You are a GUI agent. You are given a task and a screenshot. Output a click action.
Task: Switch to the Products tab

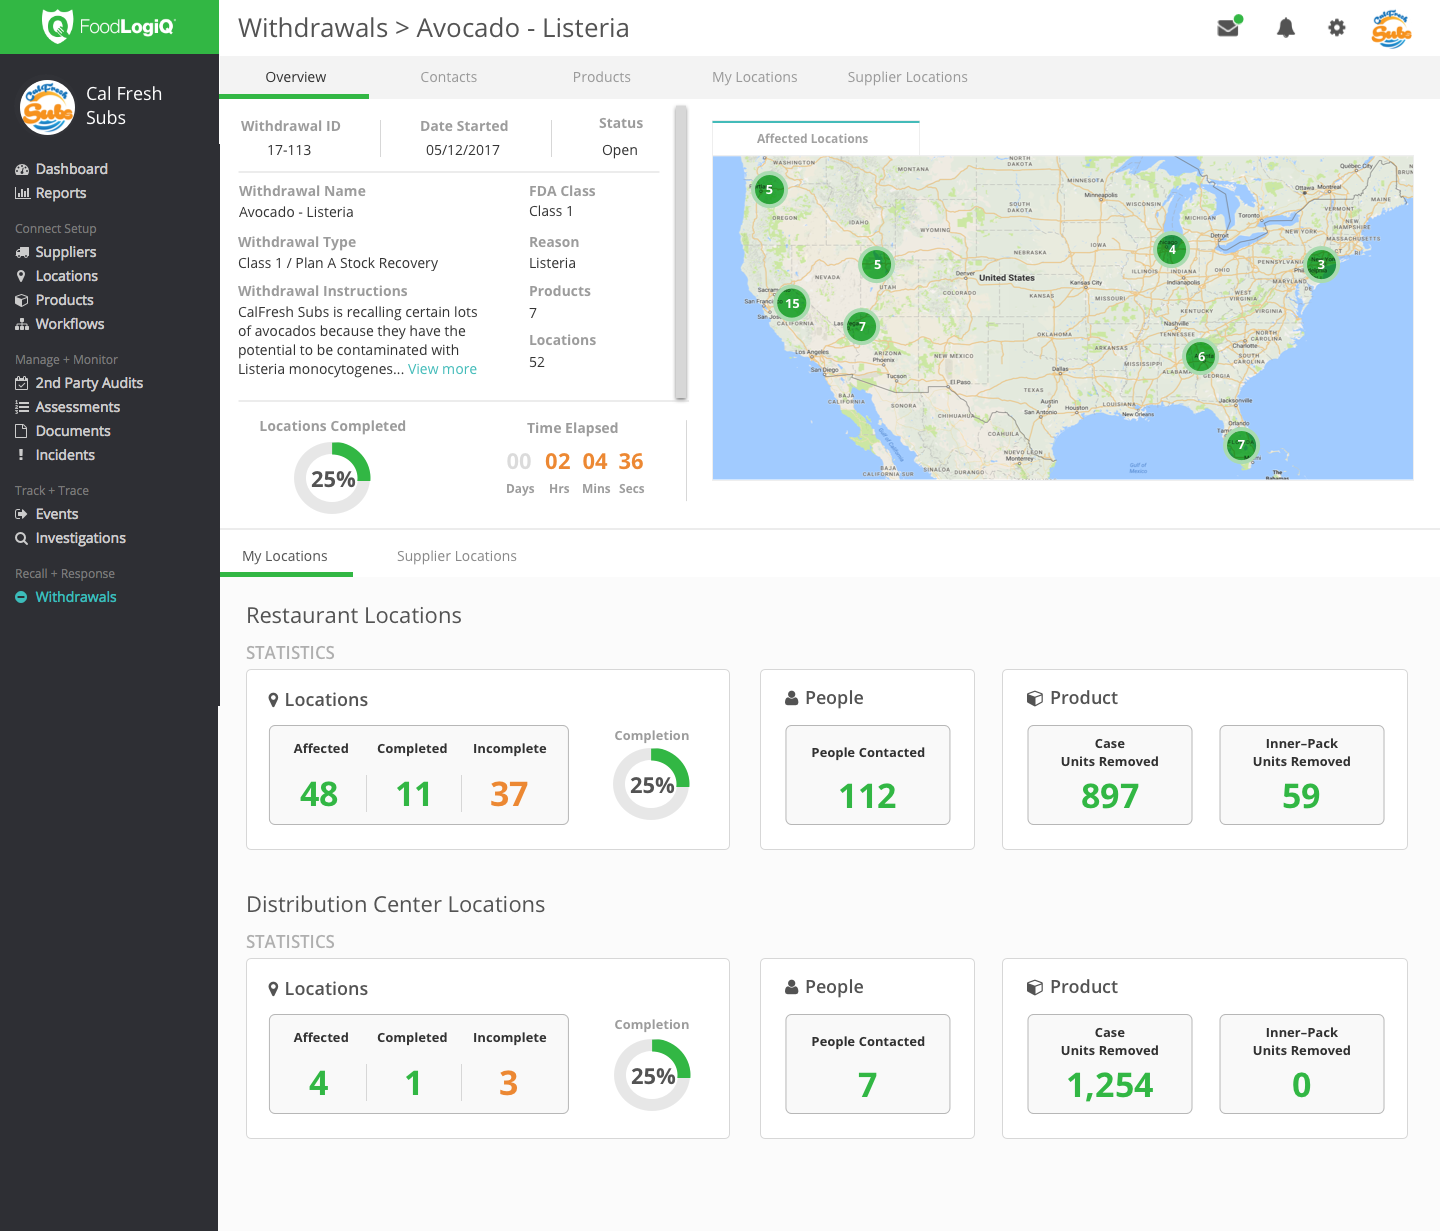pos(601,77)
